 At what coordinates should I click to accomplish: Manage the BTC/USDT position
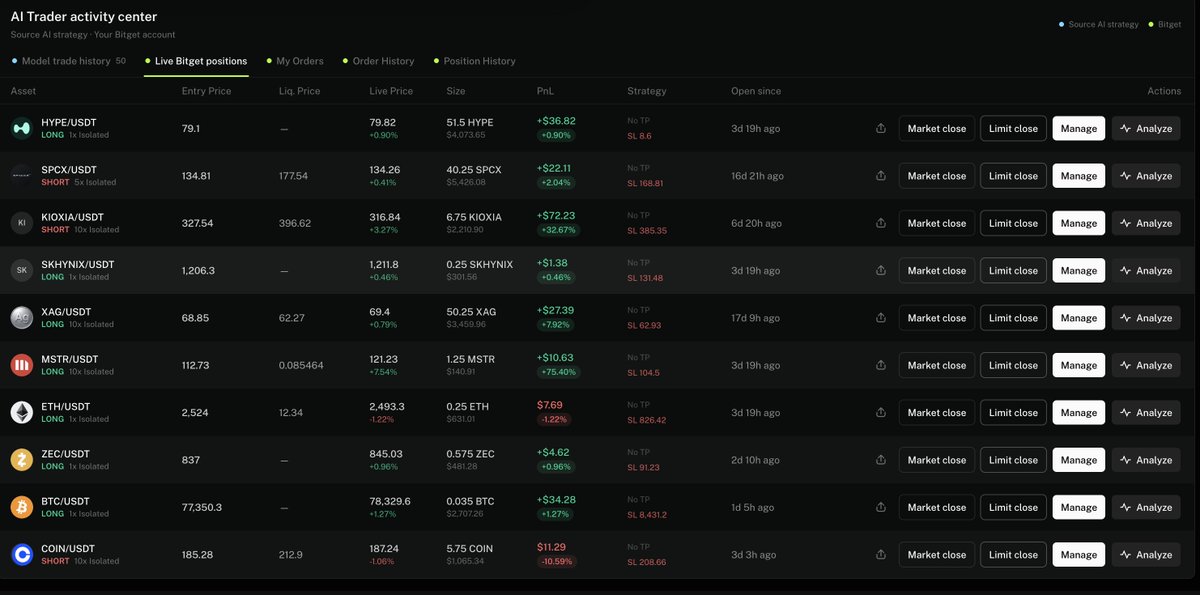pyautogui.click(x=1079, y=507)
